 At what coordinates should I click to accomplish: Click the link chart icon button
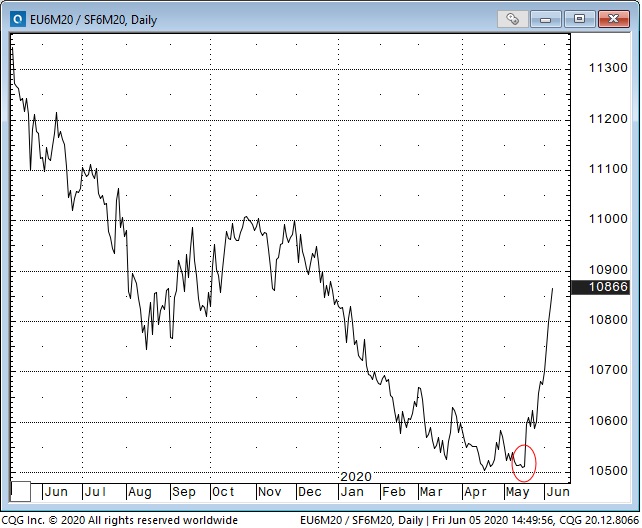click(512, 19)
